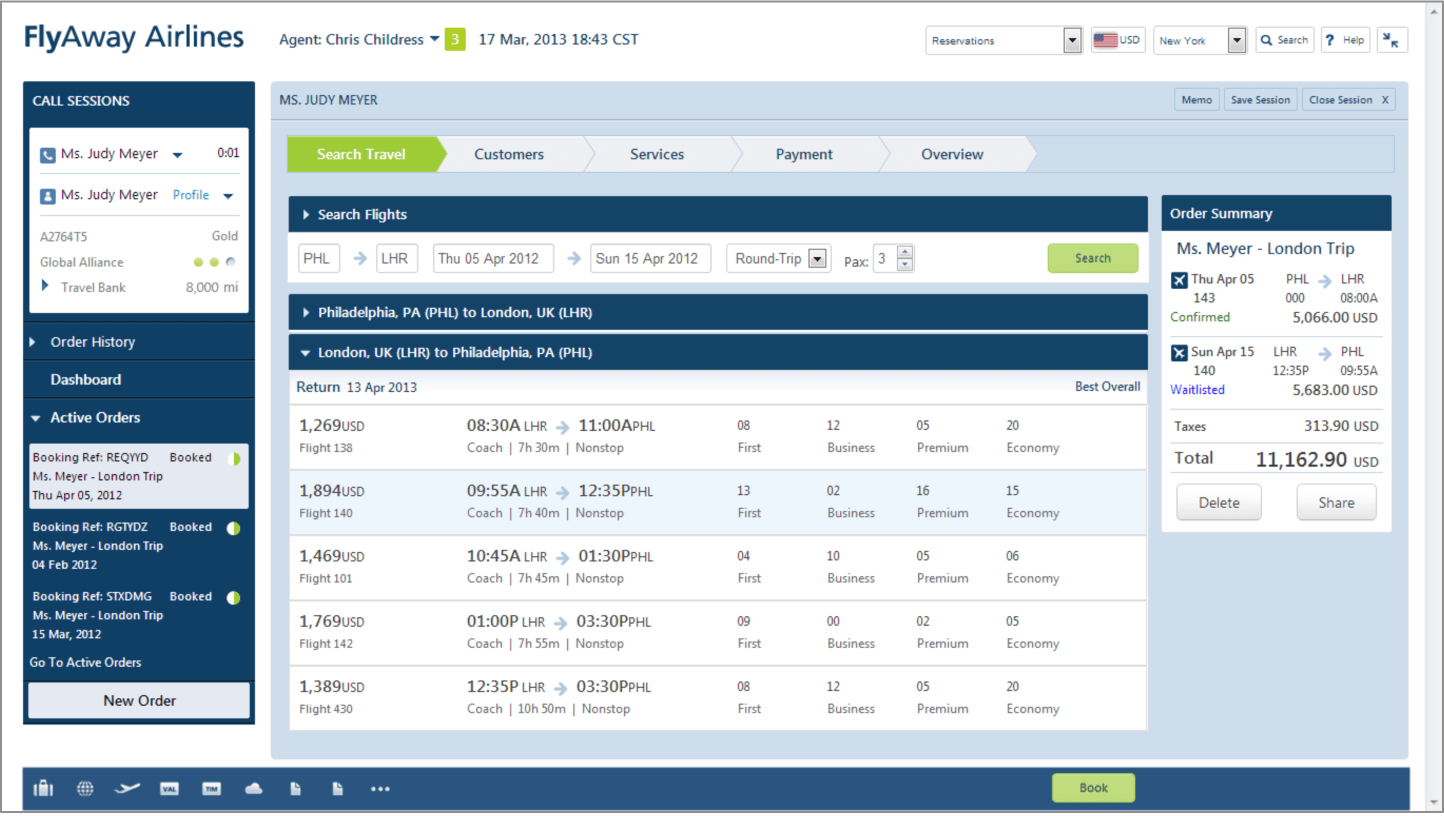Screen dimensions: 1444x816
Task: Deselect the Thu Apr 05 flight in Order Summary
Action: coord(1180,279)
